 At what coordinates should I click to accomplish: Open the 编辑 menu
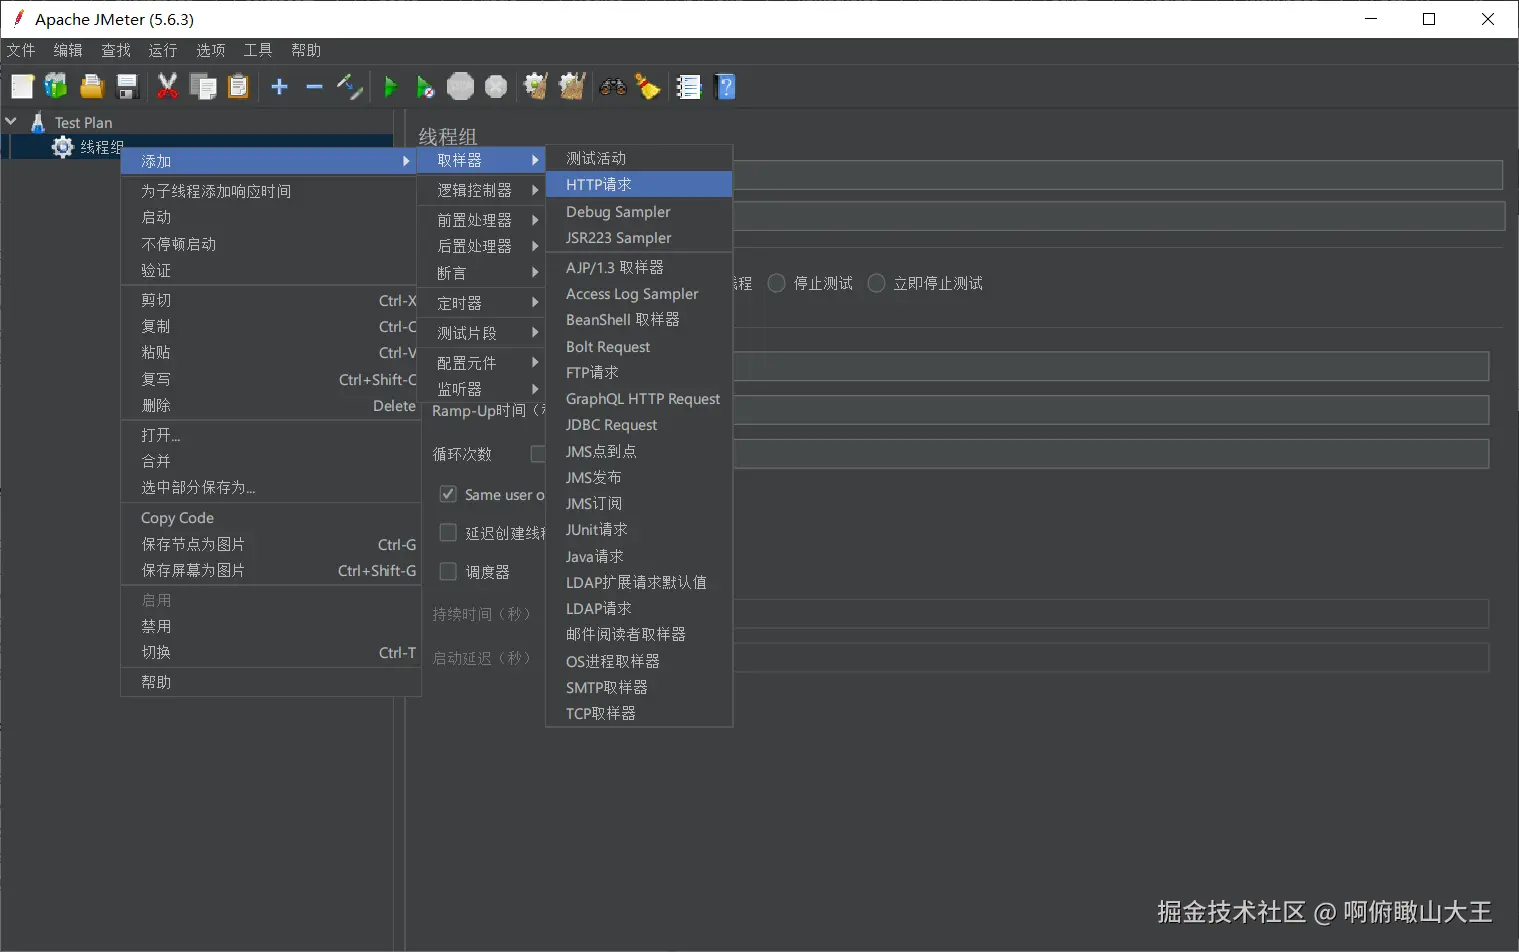(x=68, y=50)
